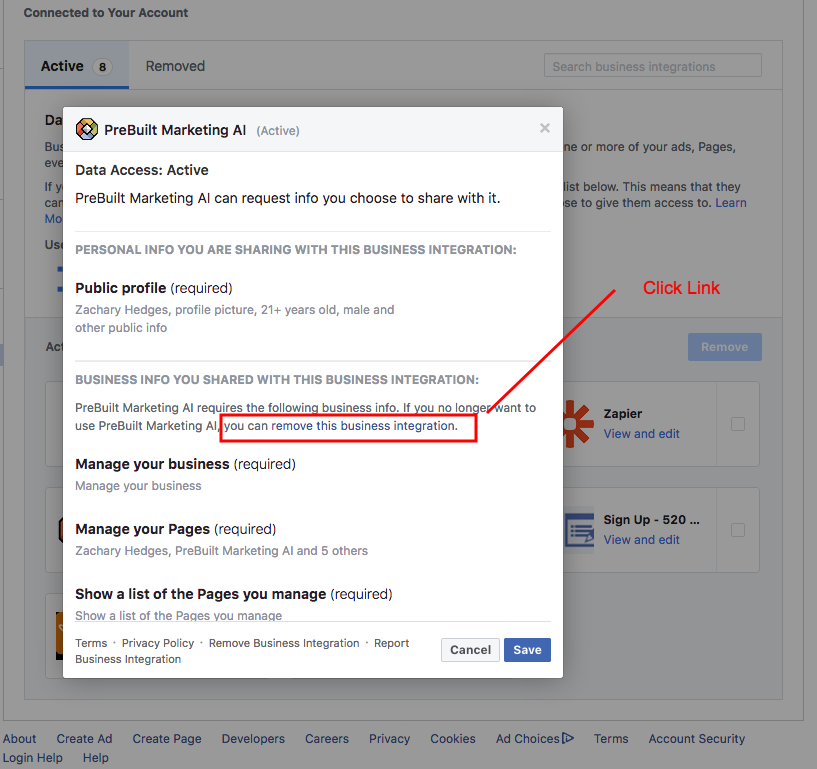
Task: Click the Learn More link
Action: (x=731, y=203)
